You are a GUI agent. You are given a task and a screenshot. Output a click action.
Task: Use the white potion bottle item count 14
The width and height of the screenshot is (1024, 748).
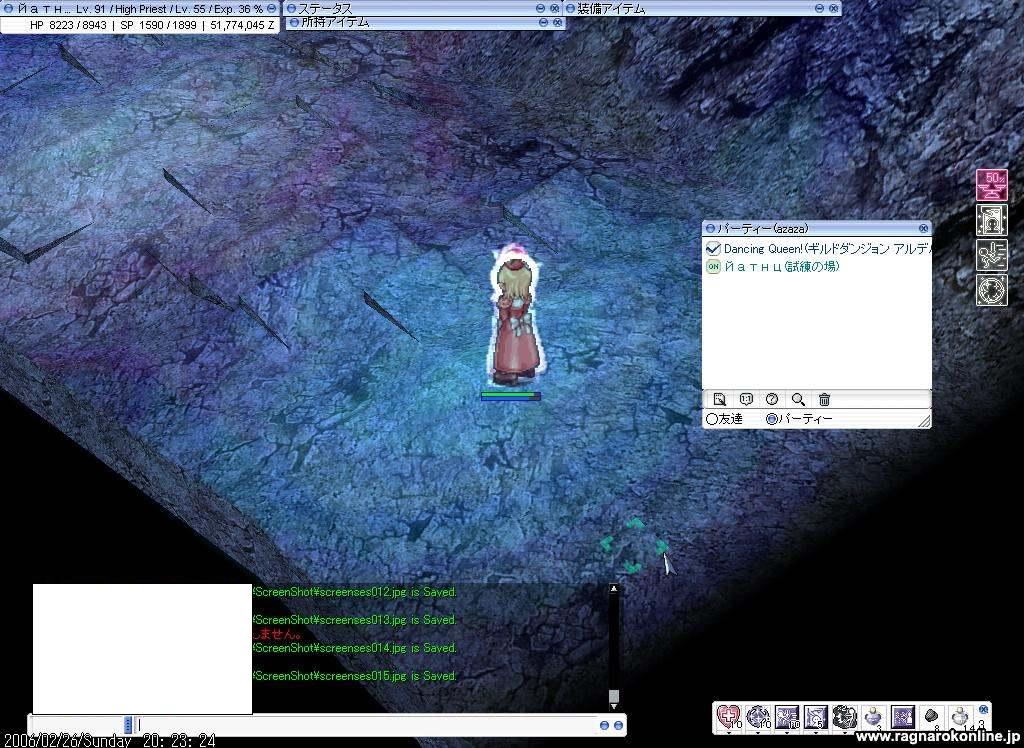[x=961, y=717]
